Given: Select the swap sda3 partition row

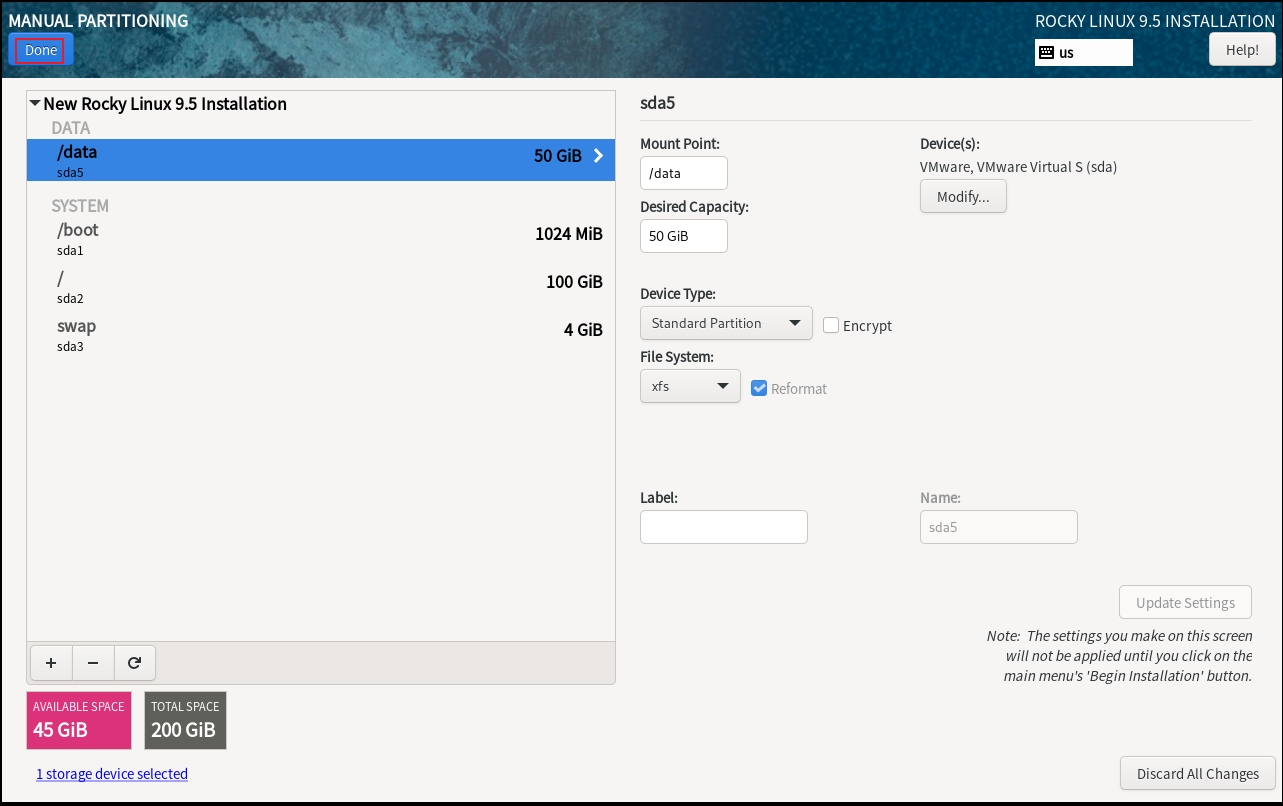Looking at the screenshot, I should tap(321, 334).
